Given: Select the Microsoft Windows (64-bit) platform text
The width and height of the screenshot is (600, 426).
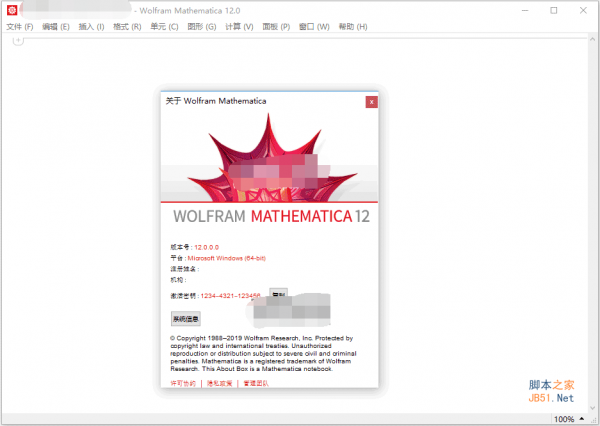Looking at the screenshot, I should click(x=227, y=258).
